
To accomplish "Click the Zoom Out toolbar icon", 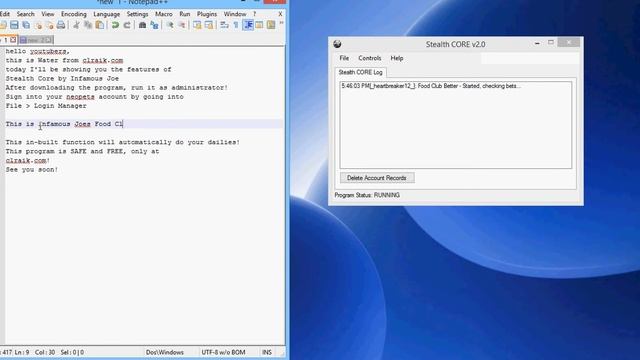I will tap(182, 25).
